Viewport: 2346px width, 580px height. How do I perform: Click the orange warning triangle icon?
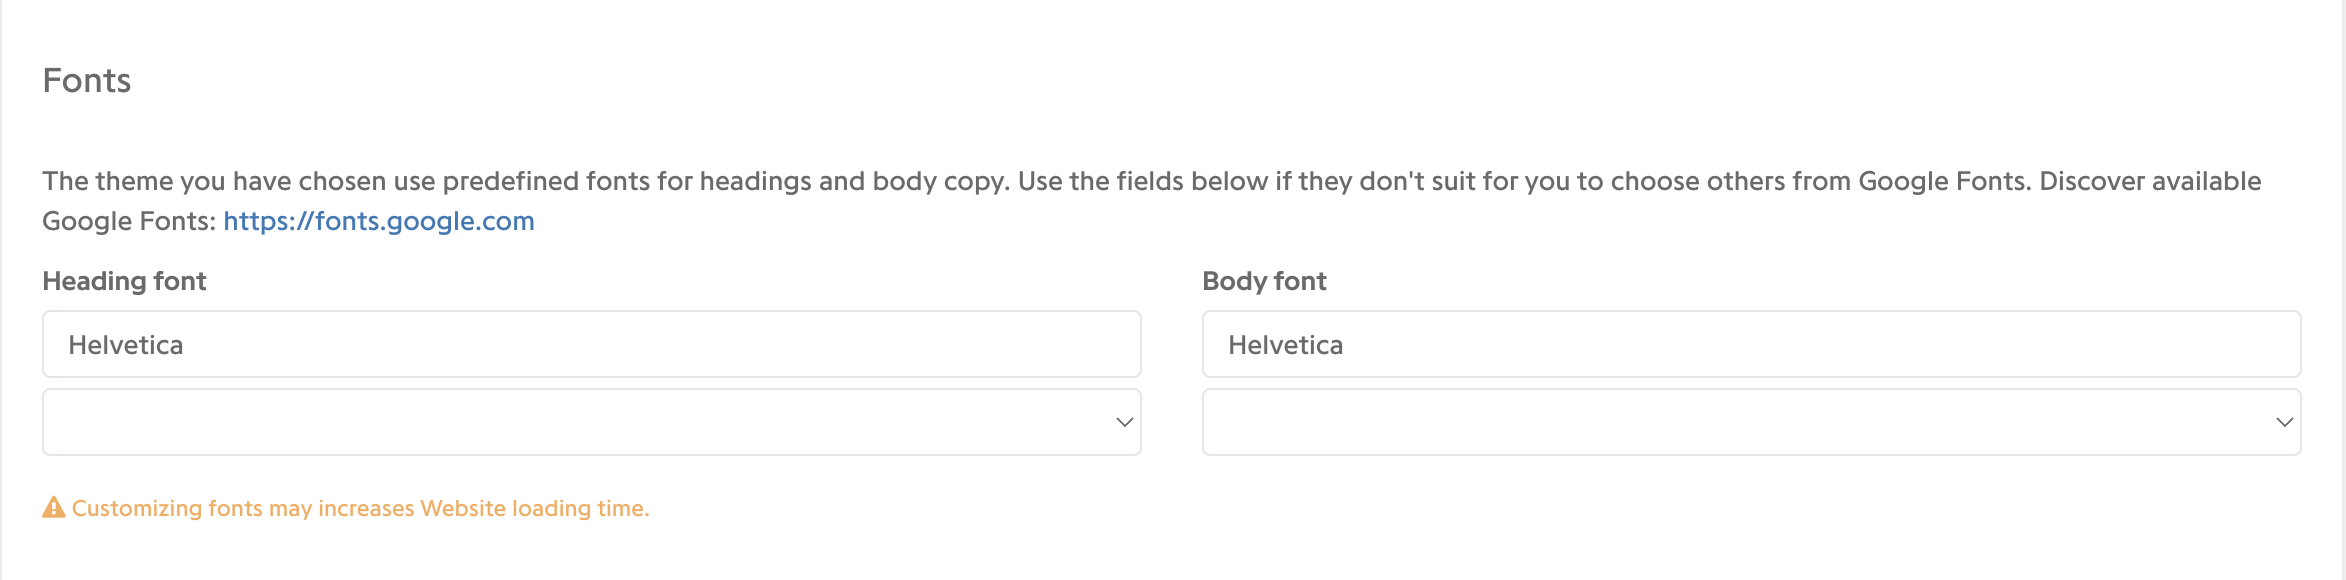[x=54, y=508]
